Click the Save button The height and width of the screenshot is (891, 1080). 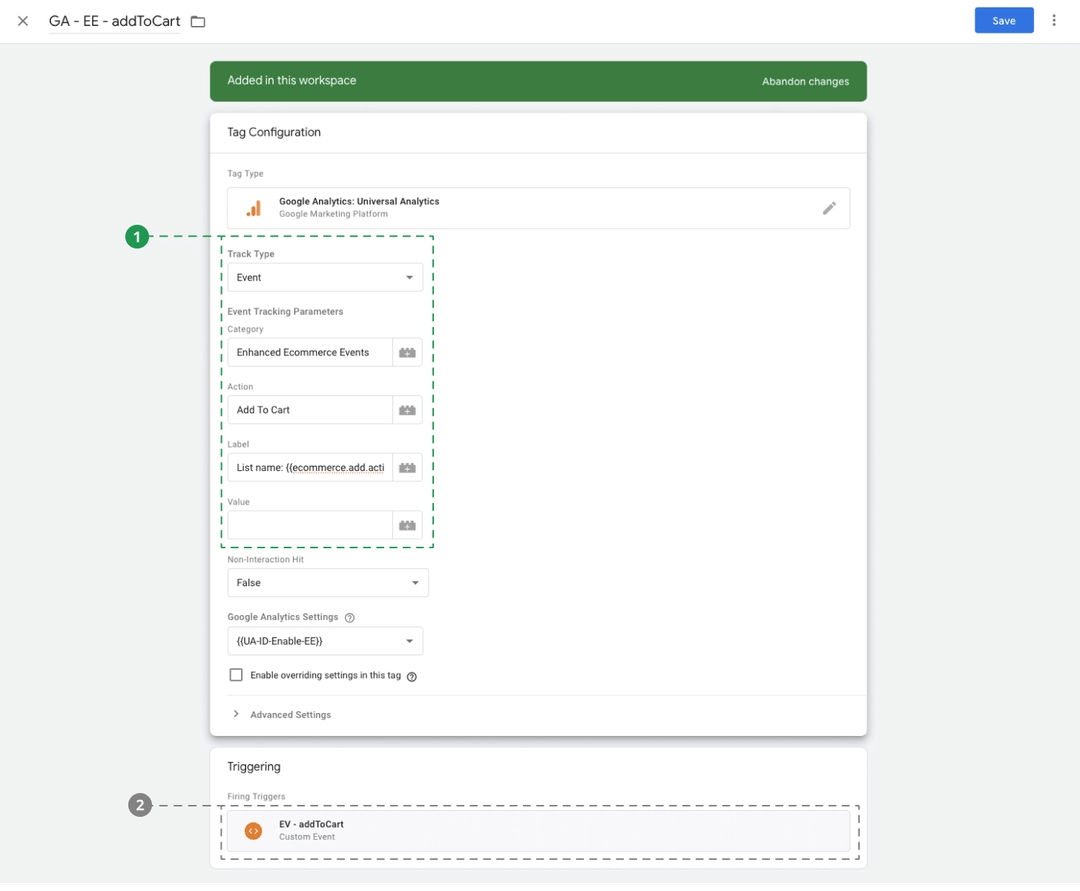tap(1003, 21)
